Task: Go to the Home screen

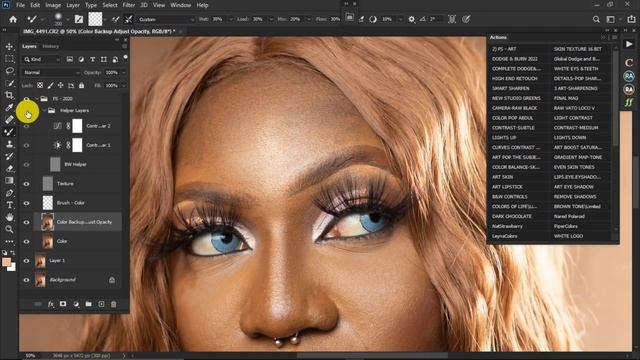Action: click(x=13, y=19)
